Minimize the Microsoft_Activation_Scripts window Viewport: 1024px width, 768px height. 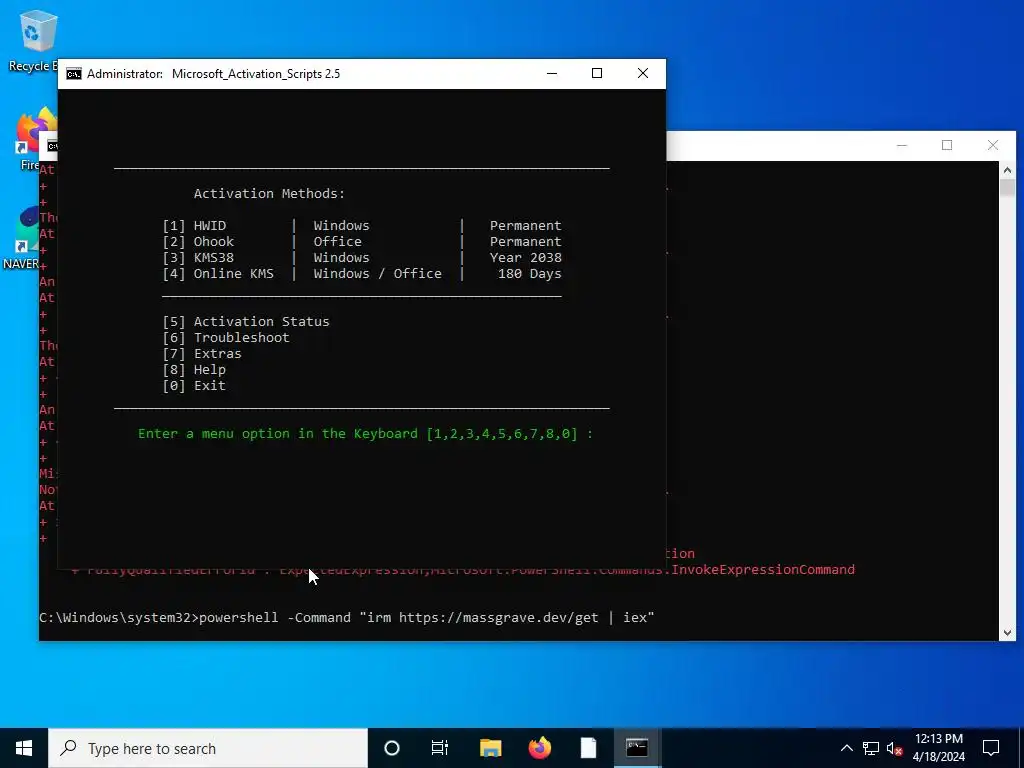(x=552, y=73)
